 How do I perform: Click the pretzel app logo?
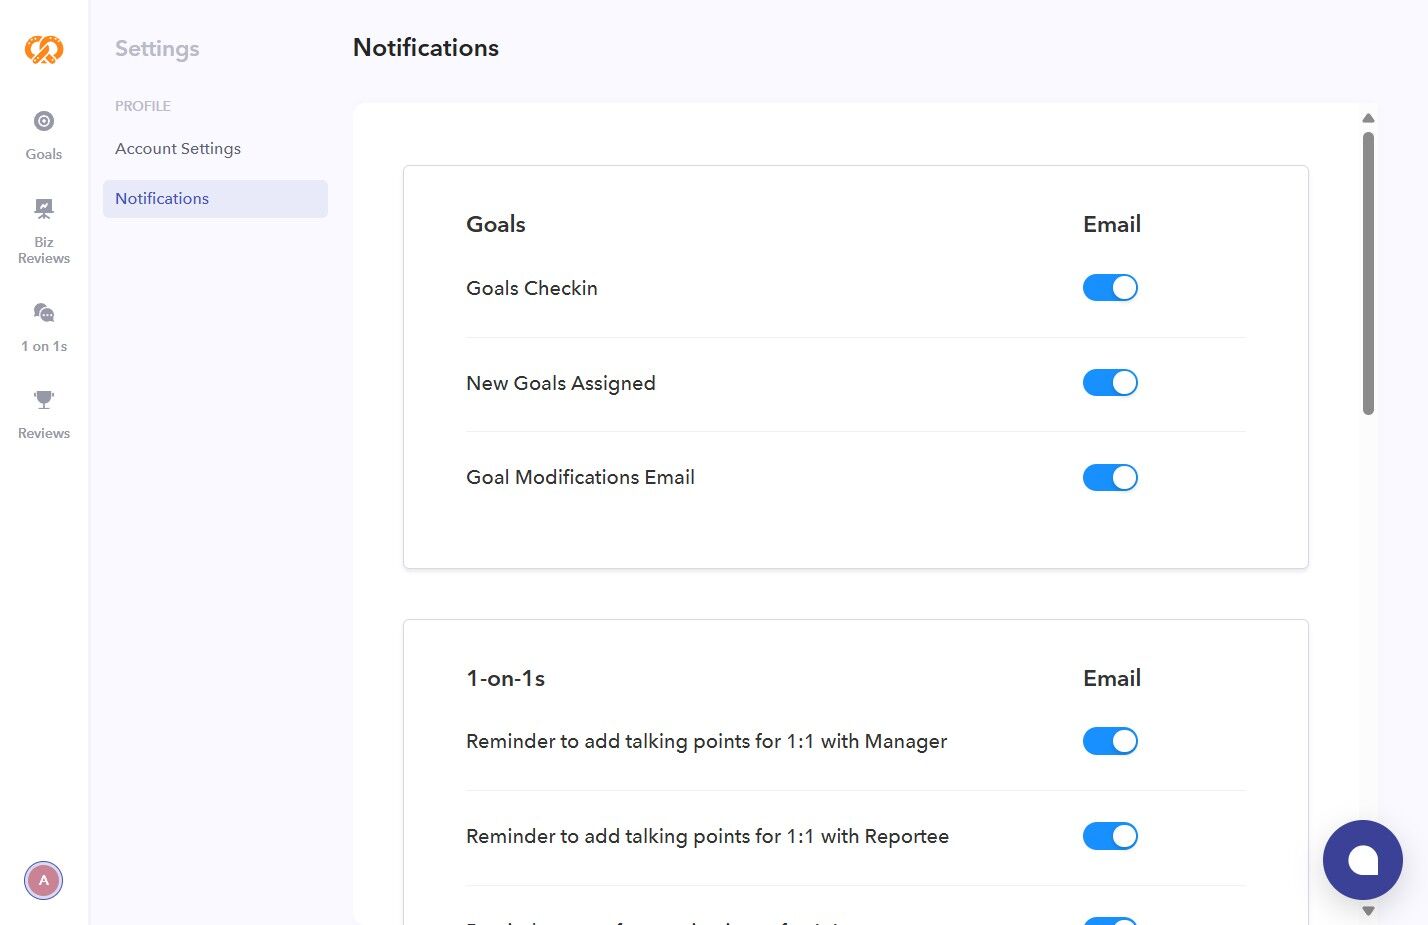coord(44,49)
